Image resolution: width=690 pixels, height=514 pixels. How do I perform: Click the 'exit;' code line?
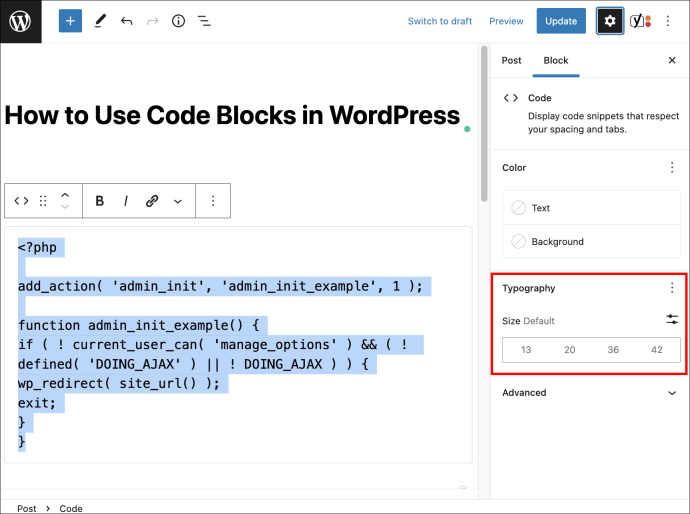pyautogui.click(x=37, y=403)
